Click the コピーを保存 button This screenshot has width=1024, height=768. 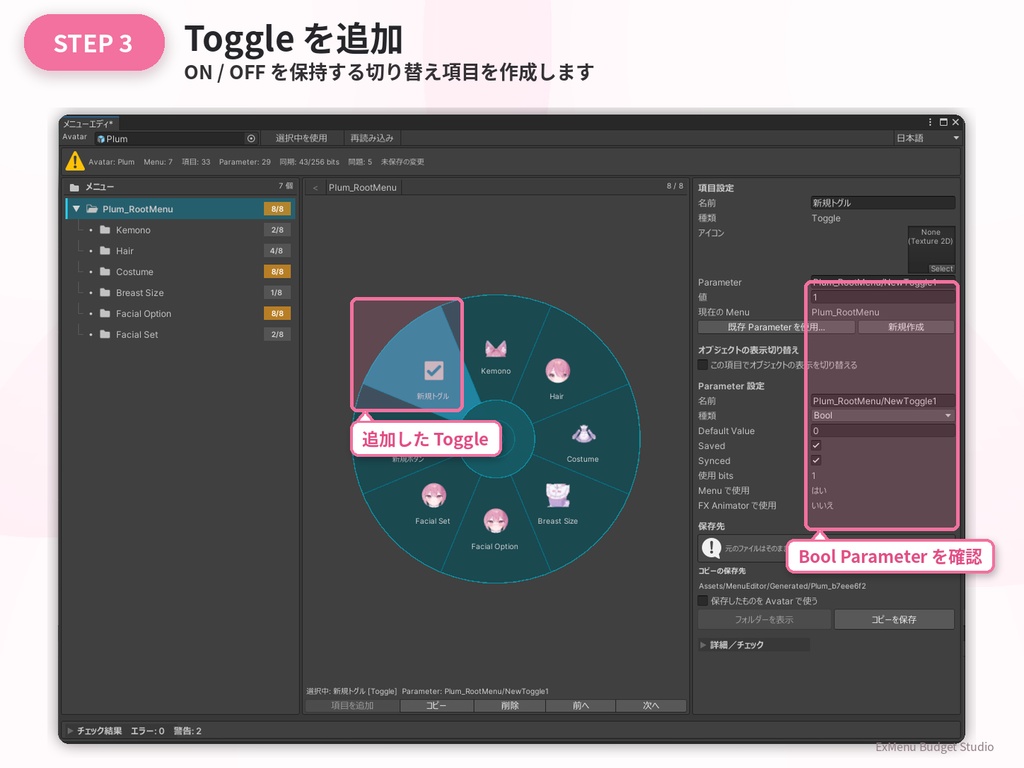894,619
